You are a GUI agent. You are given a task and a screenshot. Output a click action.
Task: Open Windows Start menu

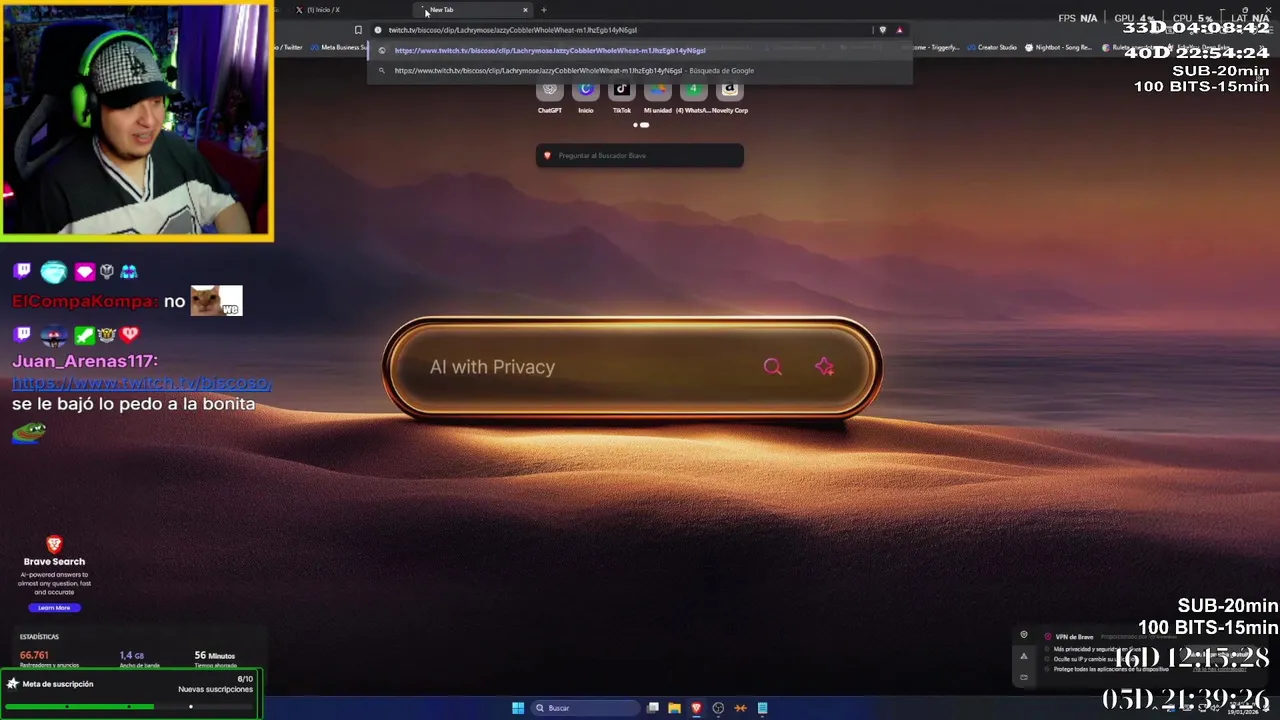pyautogui.click(x=518, y=708)
